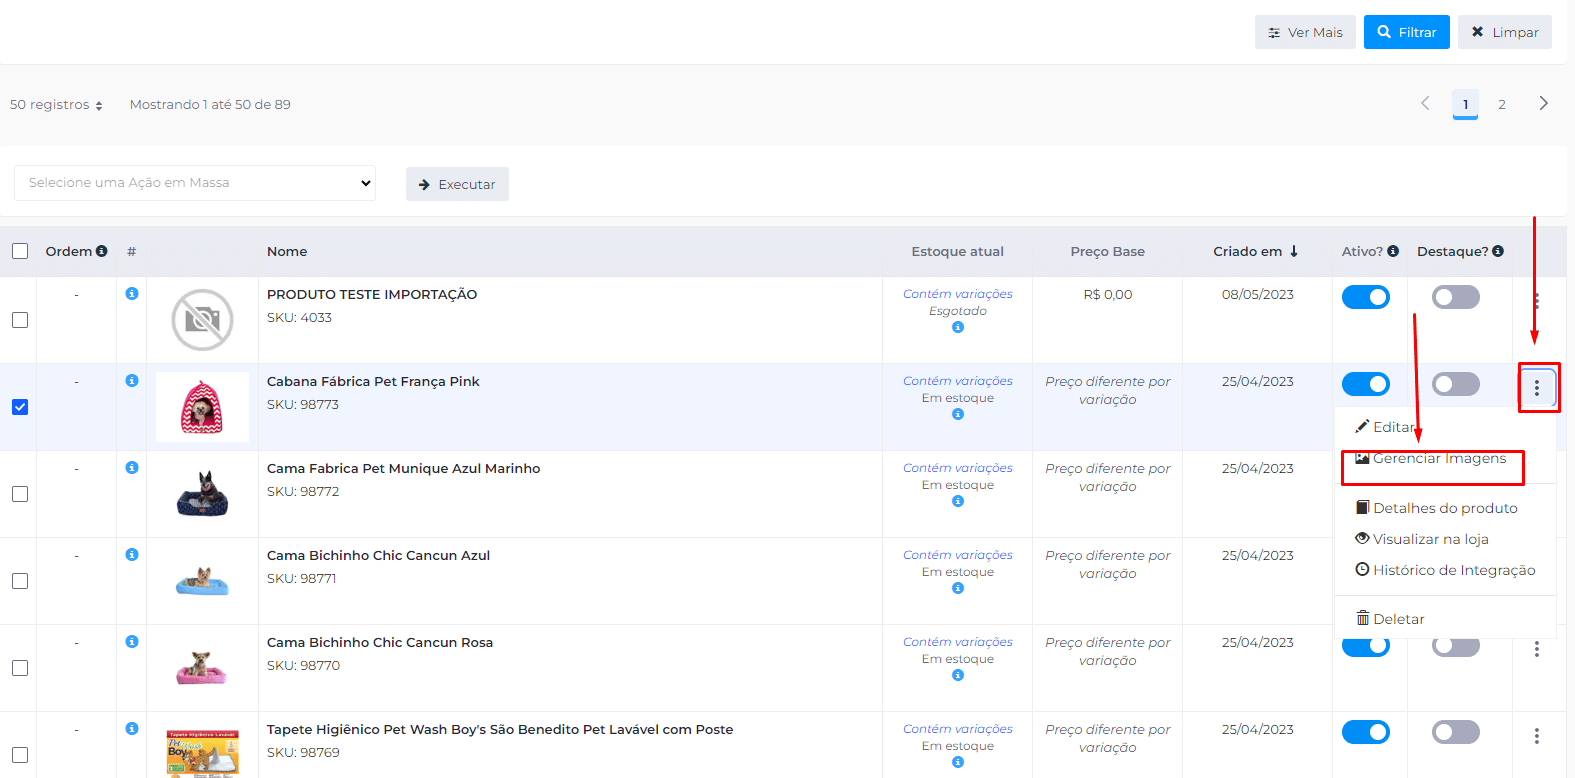The height and width of the screenshot is (778, 1575).
Task: Disable Ativo toggle for PRODUTO TESTE IMPORTAÇÃO
Action: [x=1365, y=297]
